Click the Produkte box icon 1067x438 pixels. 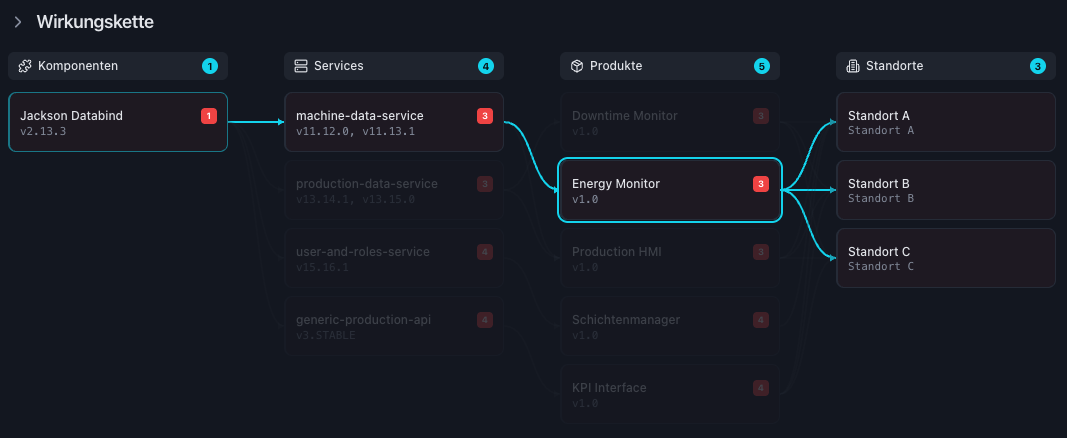(x=577, y=66)
